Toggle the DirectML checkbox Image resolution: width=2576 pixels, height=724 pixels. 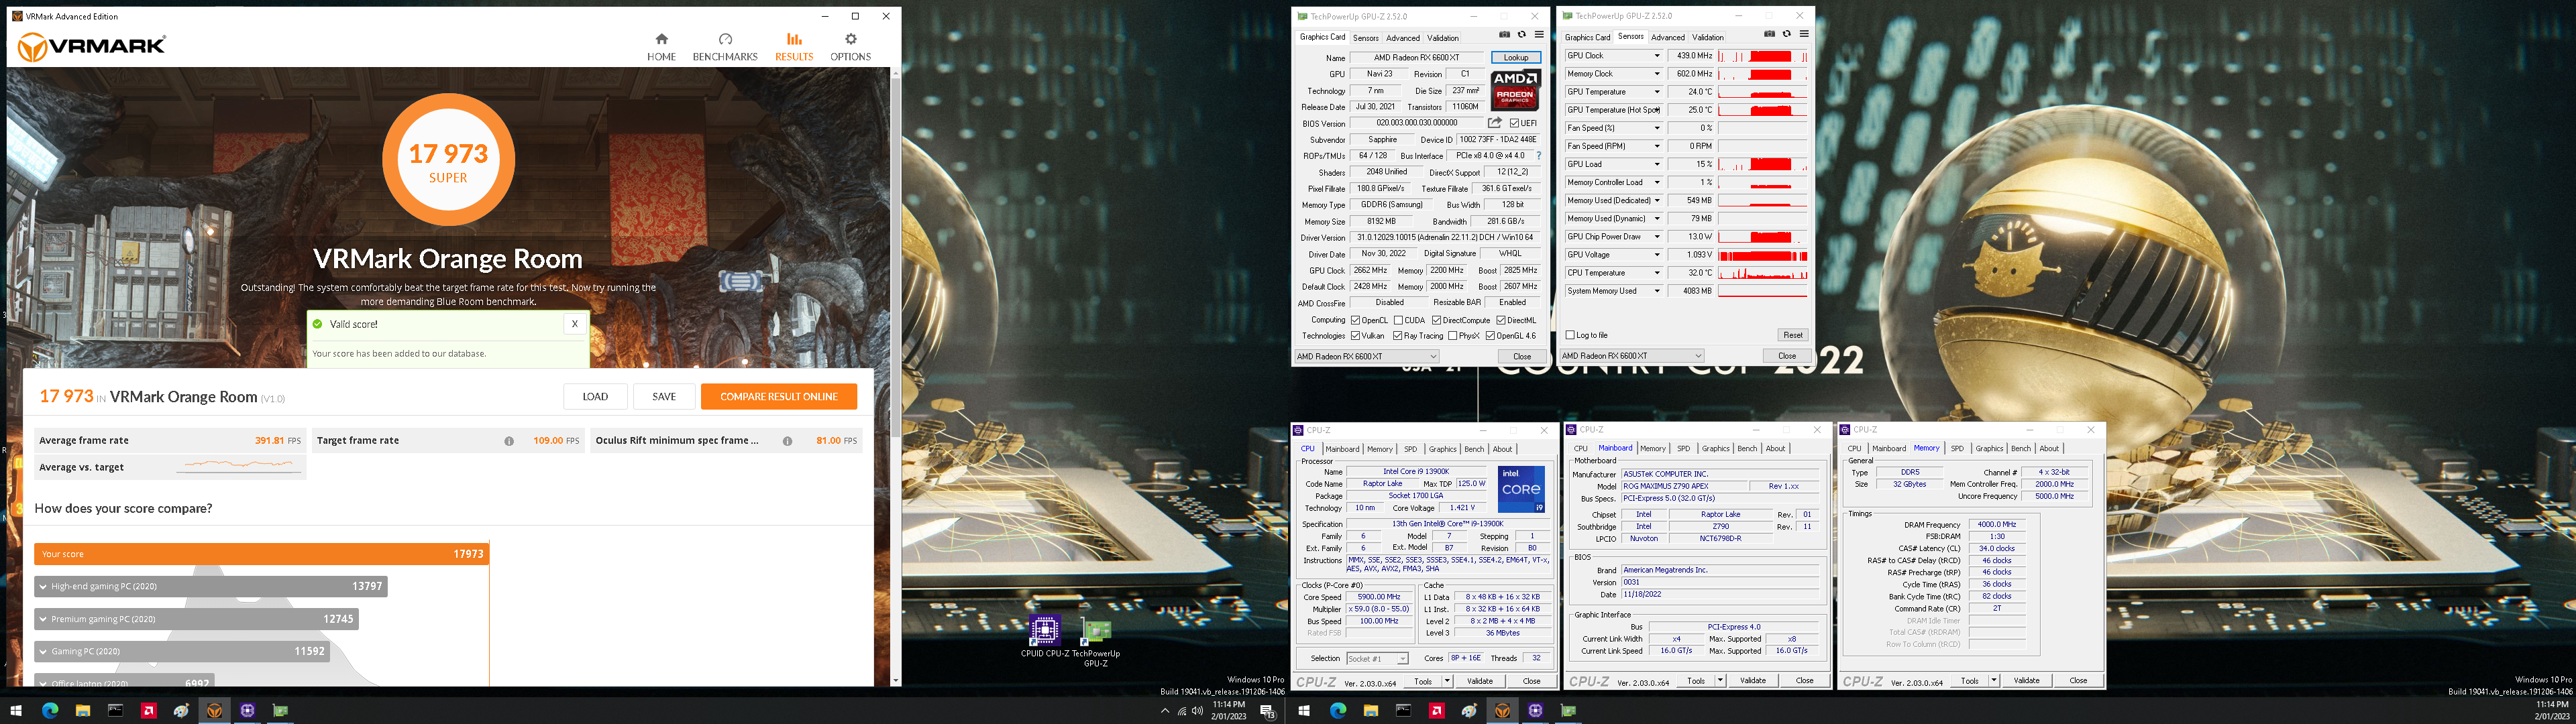pyautogui.click(x=1501, y=320)
